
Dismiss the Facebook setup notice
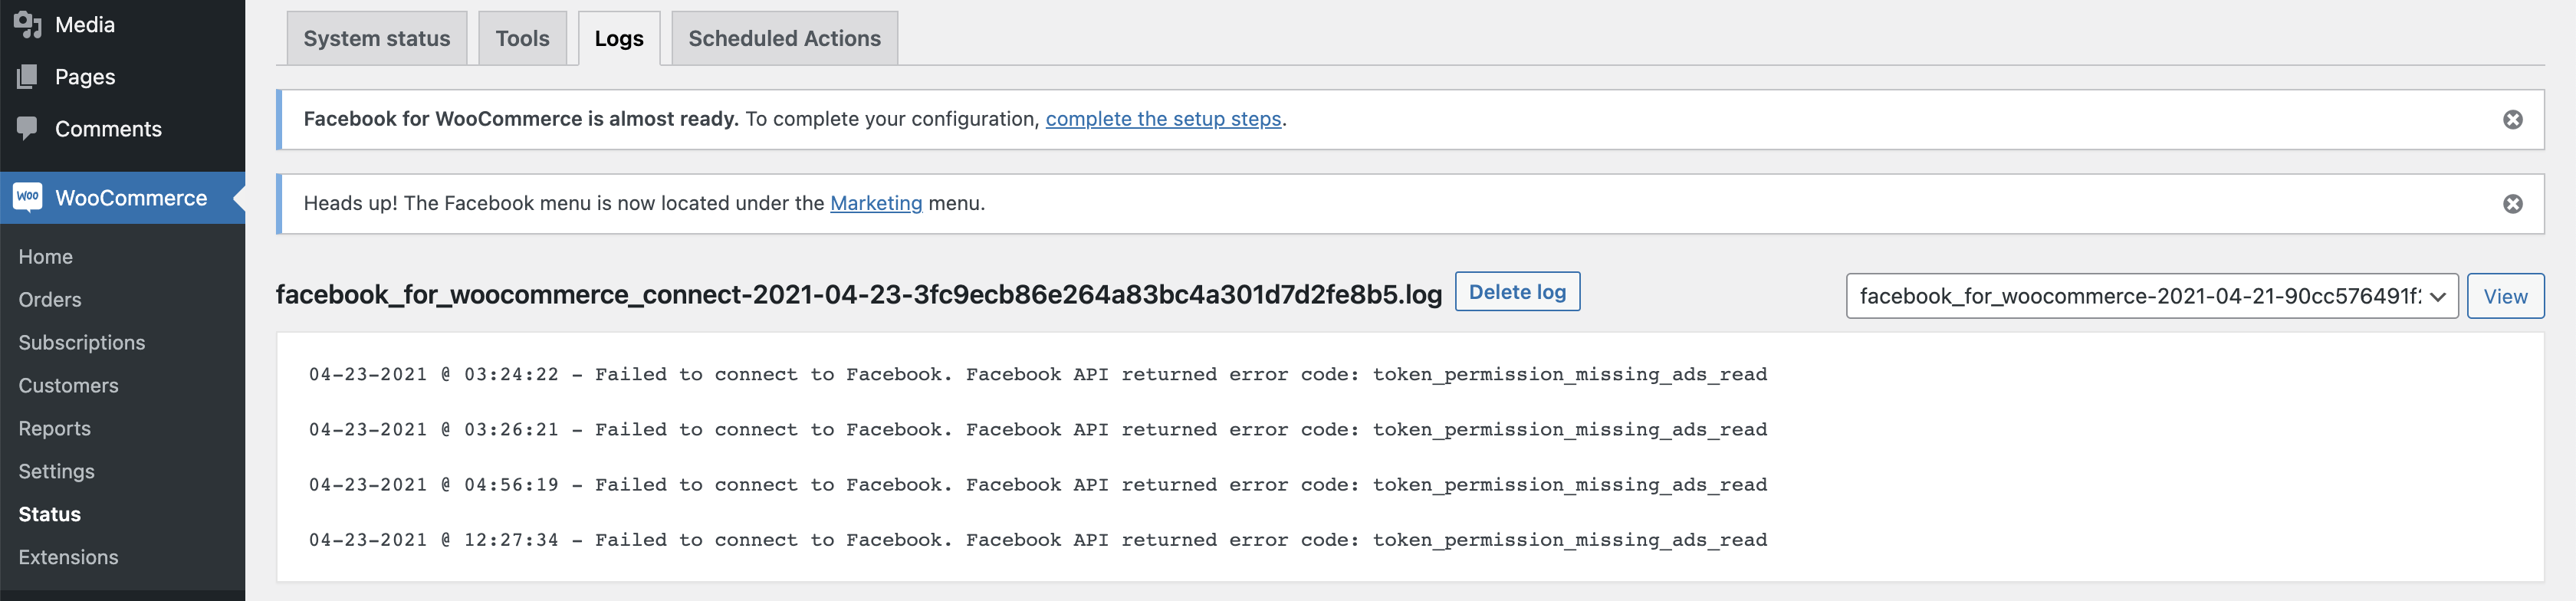click(x=2512, y=120)
